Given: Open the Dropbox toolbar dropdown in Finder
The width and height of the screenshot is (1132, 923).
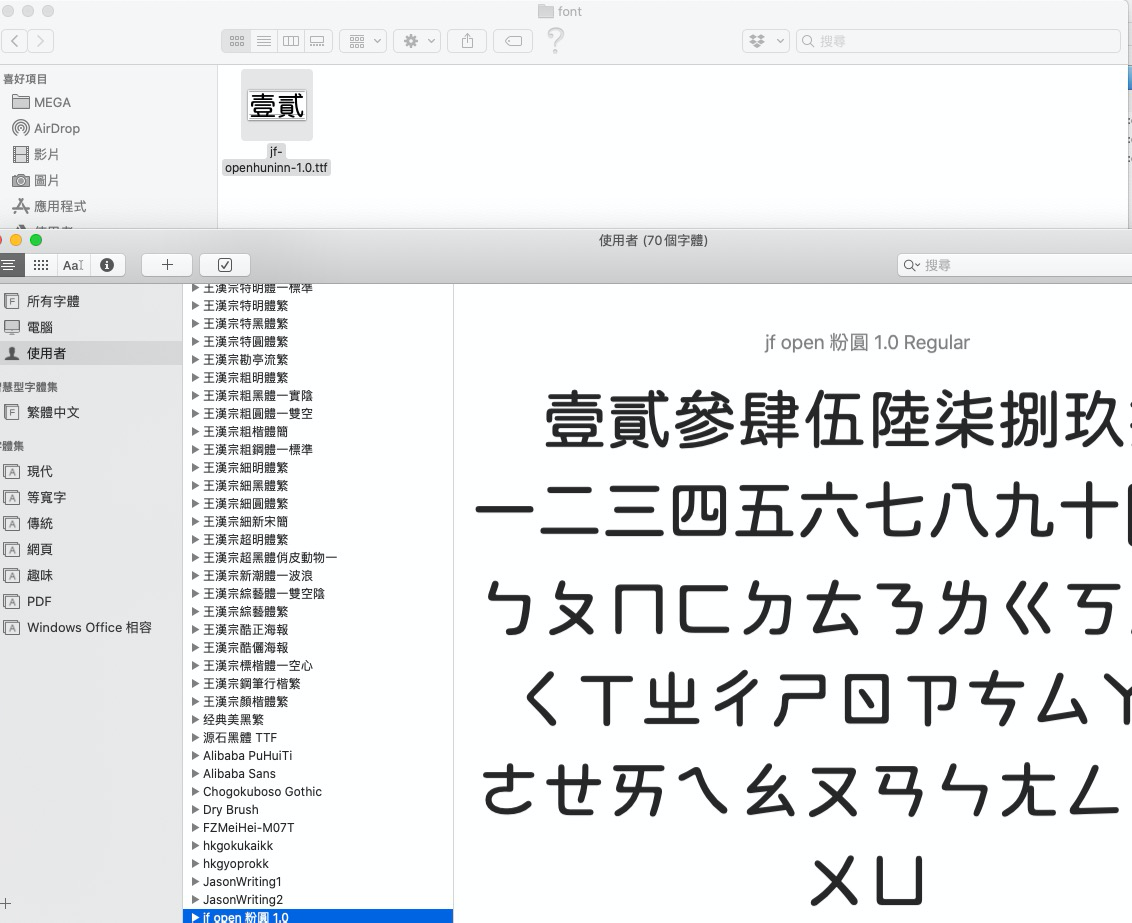Looking at the screenshot, I should [765, 41].
